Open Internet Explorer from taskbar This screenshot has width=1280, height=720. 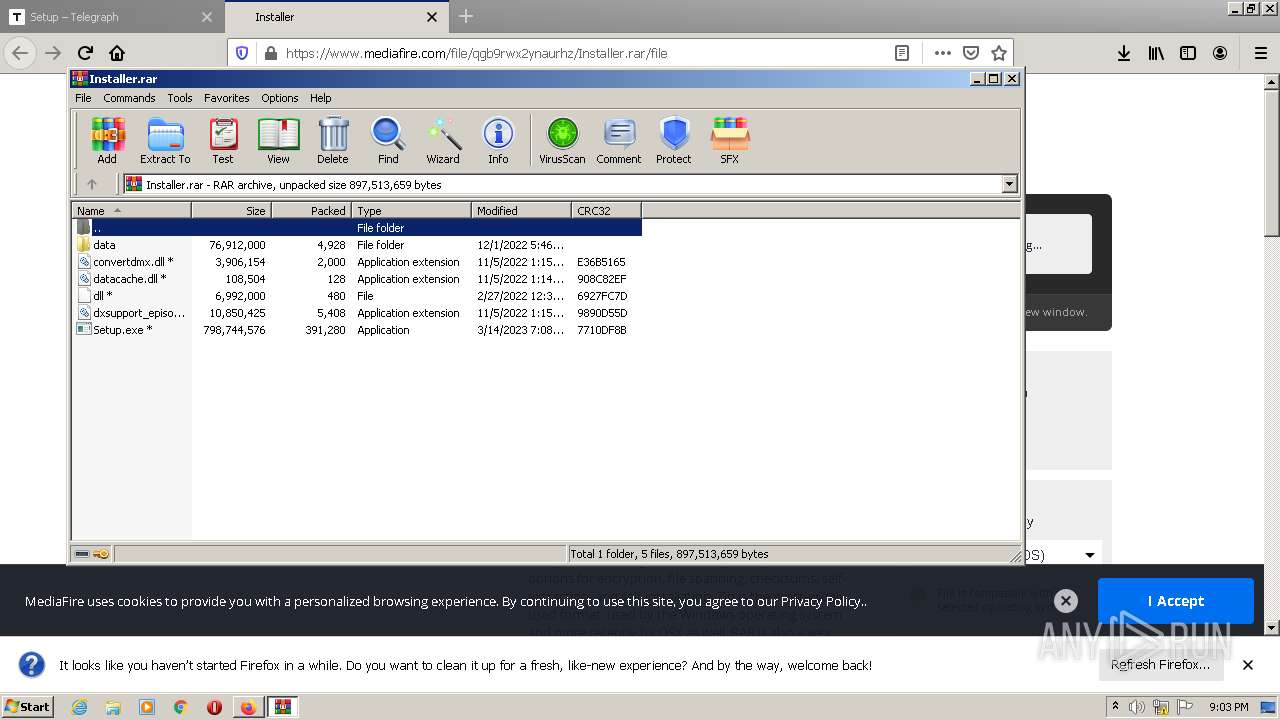coord(79,707)
